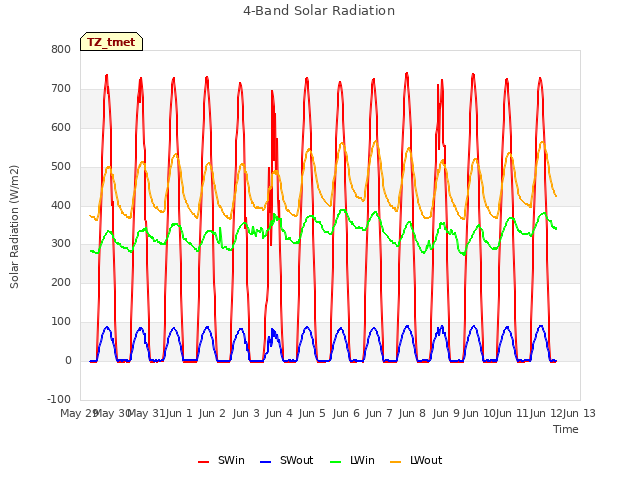The image size is (640, 480).
Task: Click the 'Jun 13' x-axis date label
Action: click(x=579, y=413)
